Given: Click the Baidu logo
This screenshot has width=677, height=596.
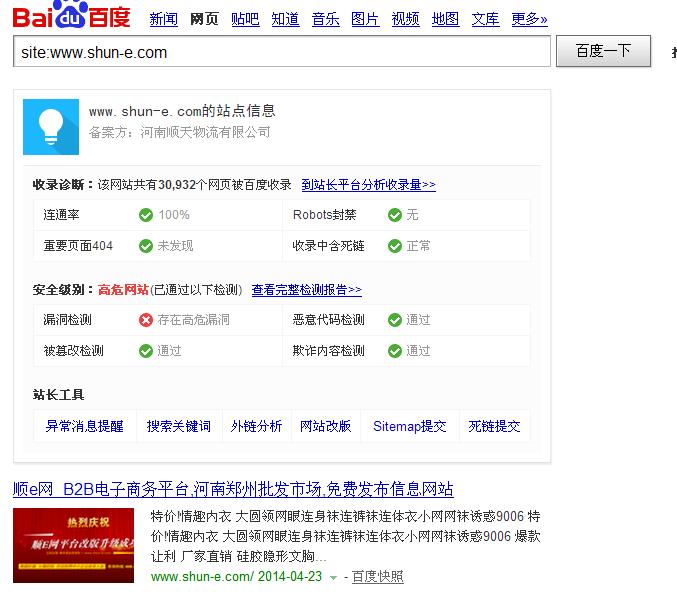Looking at the screenshot, I should coord(72,17).
